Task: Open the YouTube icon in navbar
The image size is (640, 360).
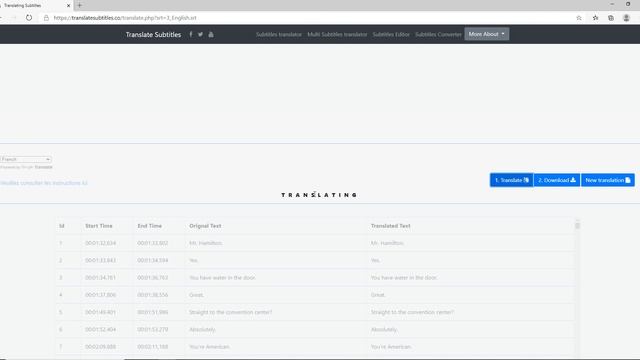Action: pos(211,34)
